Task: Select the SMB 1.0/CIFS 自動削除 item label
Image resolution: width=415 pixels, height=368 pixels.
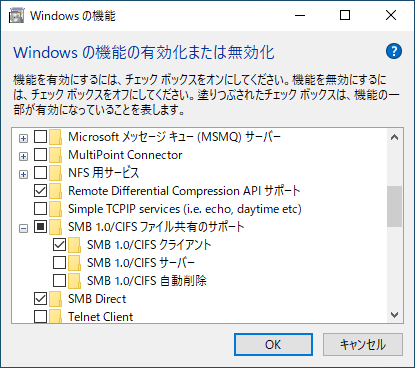Action: pos(147,281)
